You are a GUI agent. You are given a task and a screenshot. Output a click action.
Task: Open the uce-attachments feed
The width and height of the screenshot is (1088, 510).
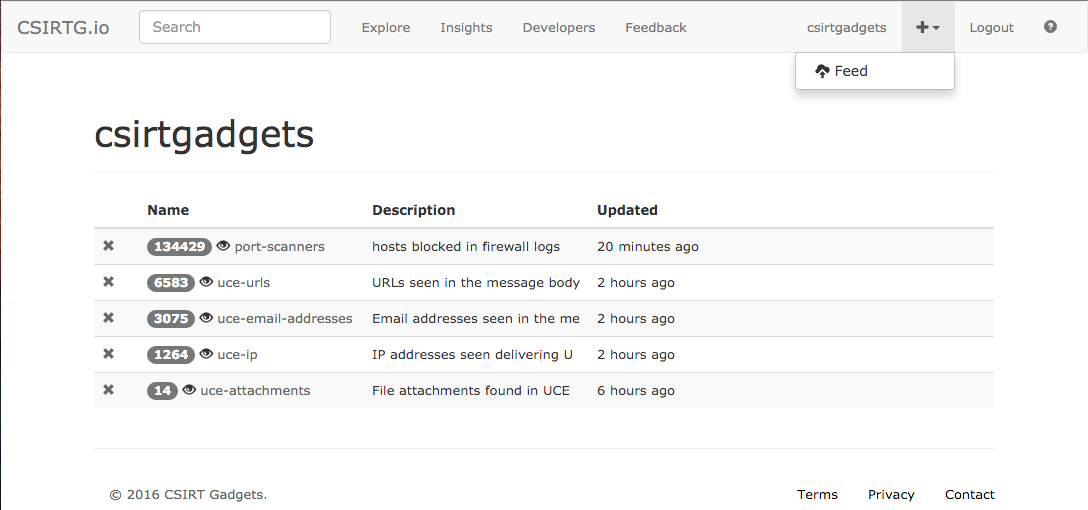255,391
